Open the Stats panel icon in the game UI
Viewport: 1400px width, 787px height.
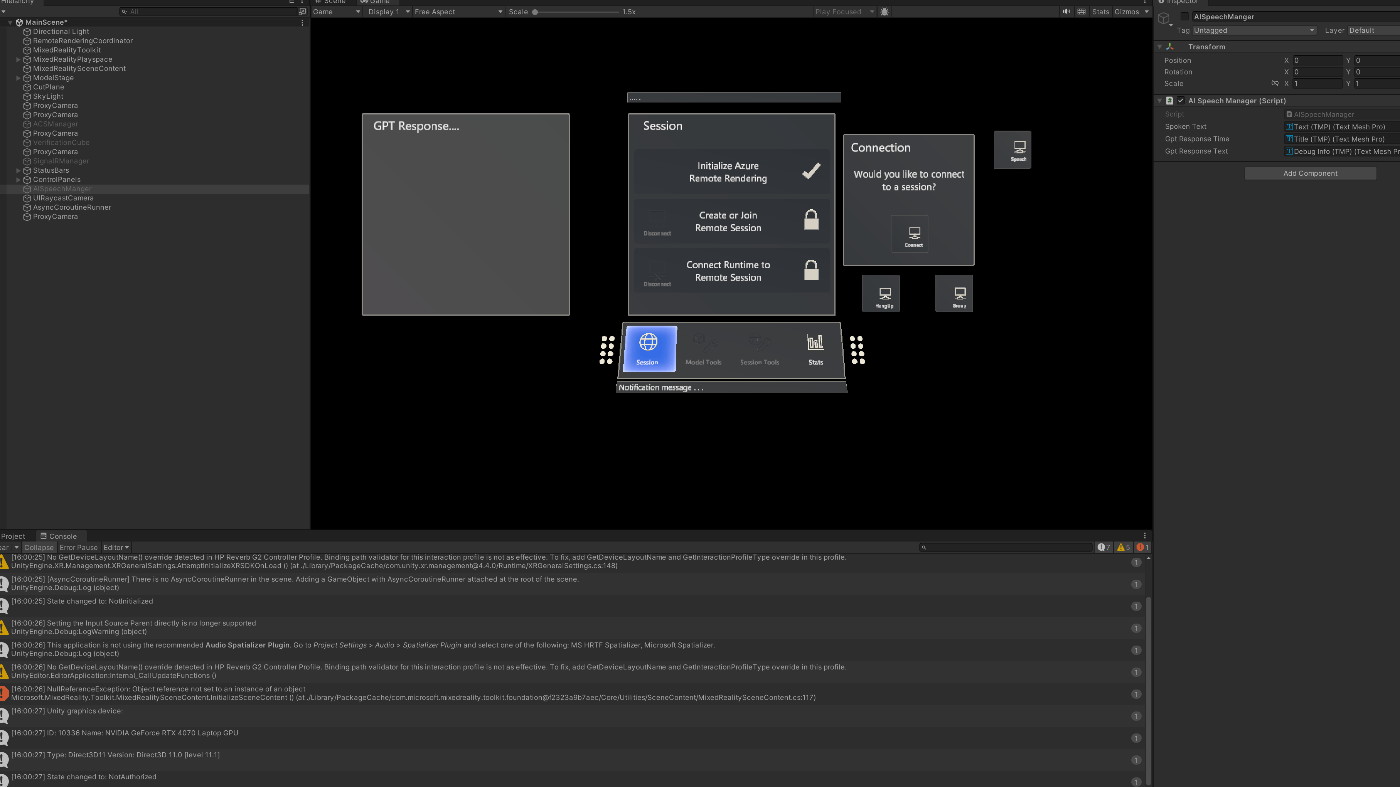click(815, 343)
